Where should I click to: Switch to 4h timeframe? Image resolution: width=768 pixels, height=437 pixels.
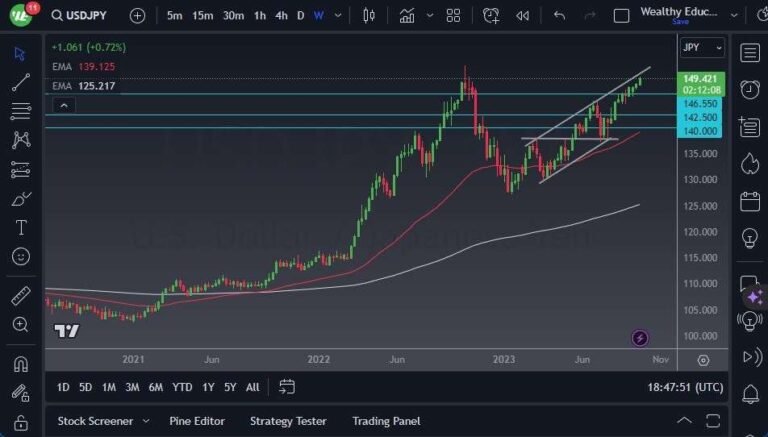click(x=281, y=16)
